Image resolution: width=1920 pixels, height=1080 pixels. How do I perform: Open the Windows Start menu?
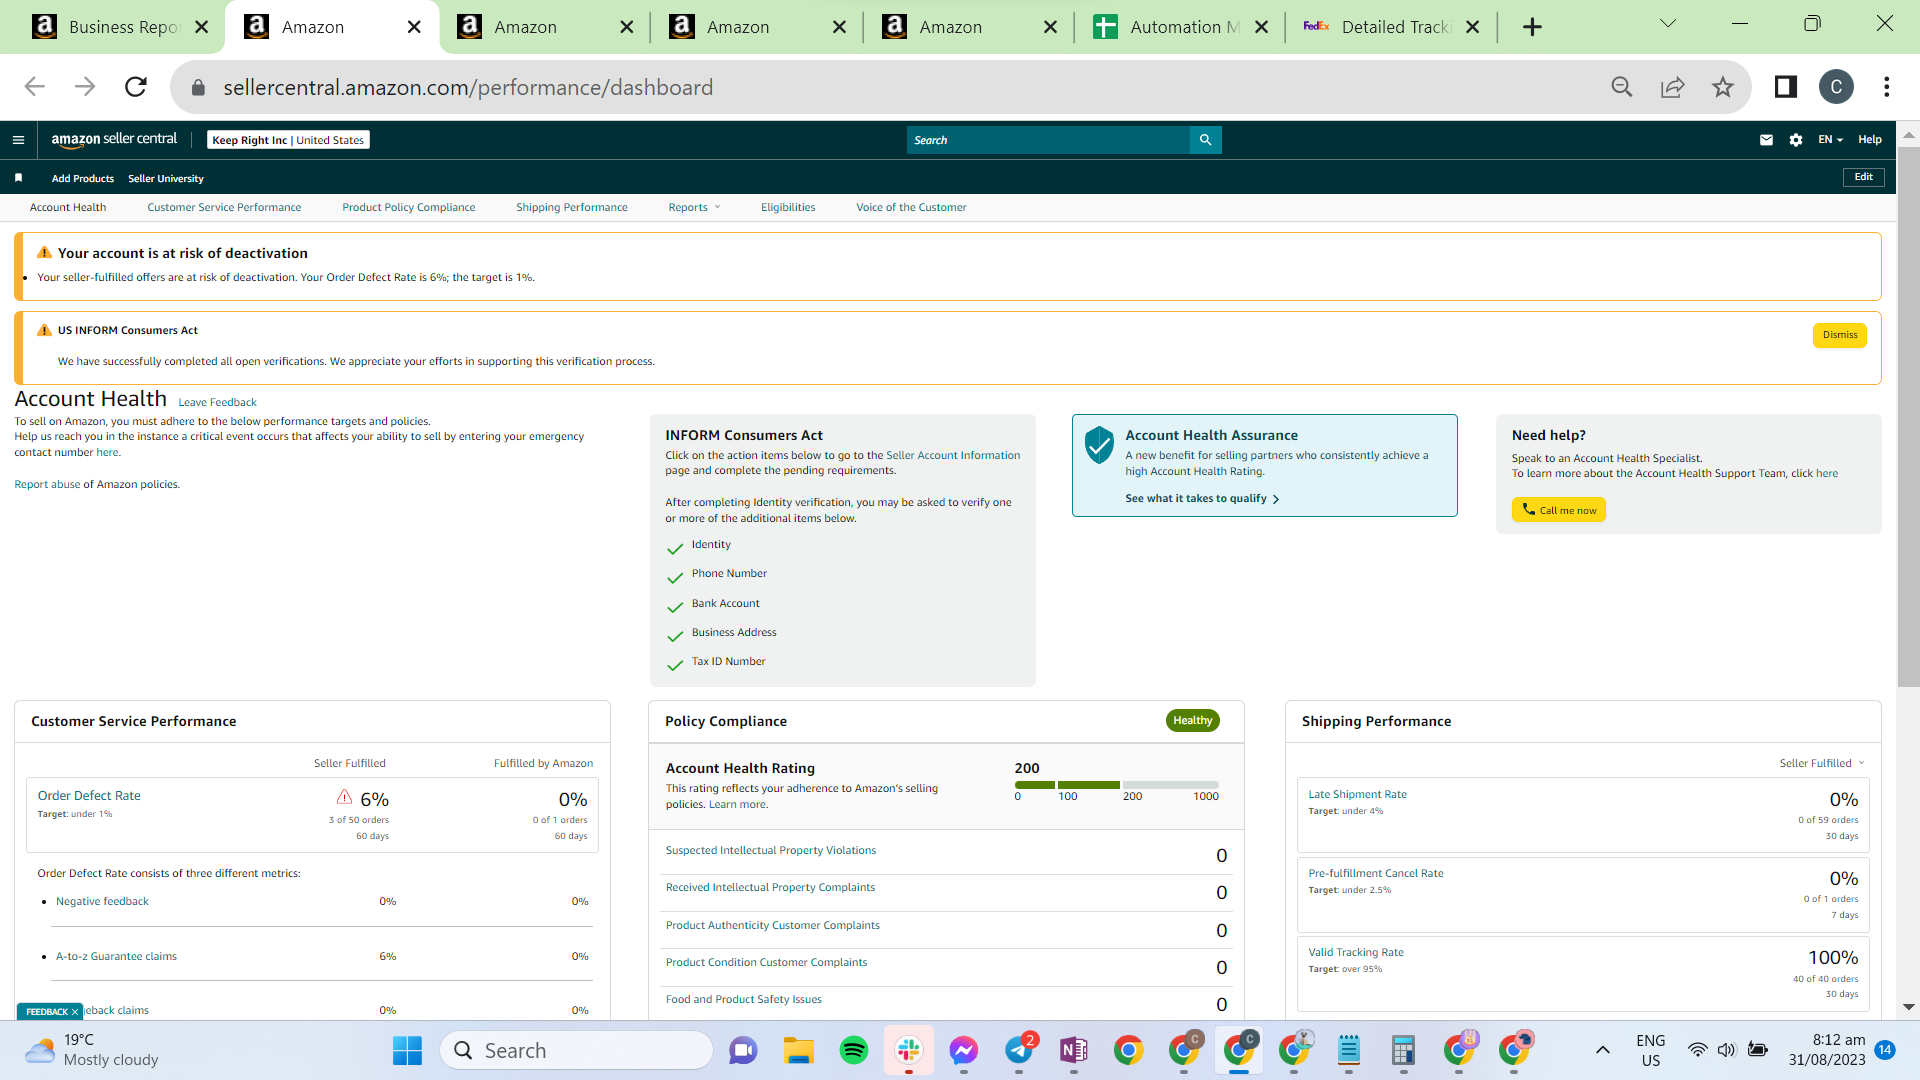pyautogui.click(x=407, y=1050)
